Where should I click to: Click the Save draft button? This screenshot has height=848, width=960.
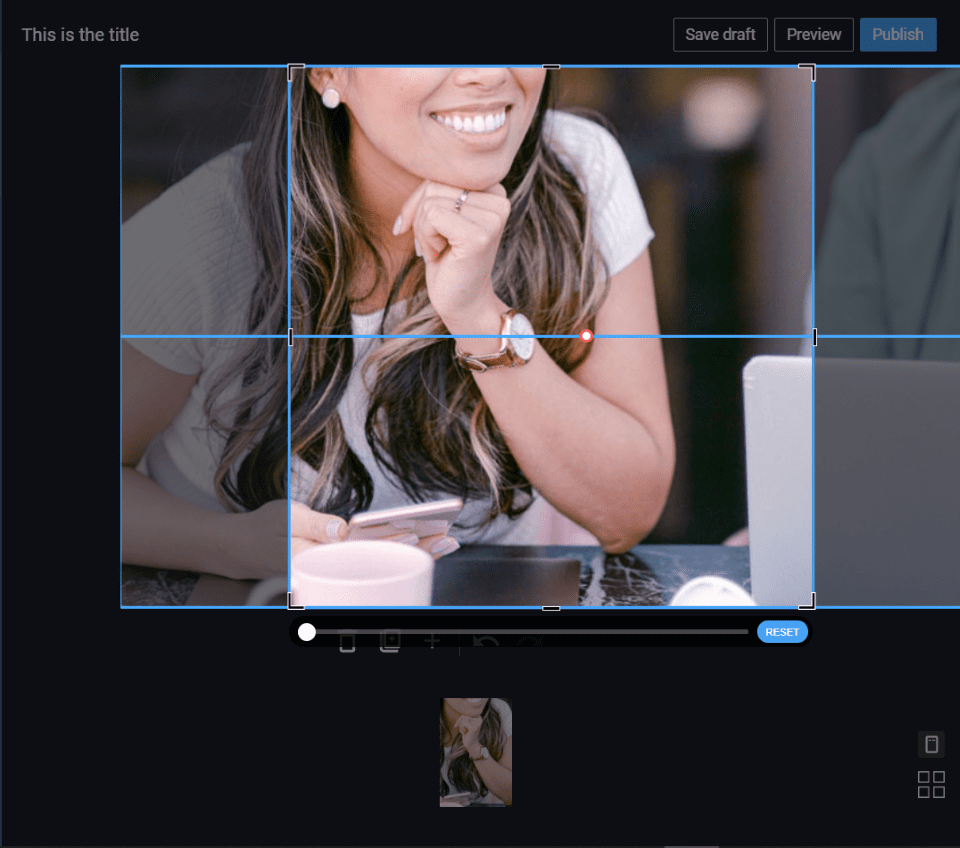point(720,34)
